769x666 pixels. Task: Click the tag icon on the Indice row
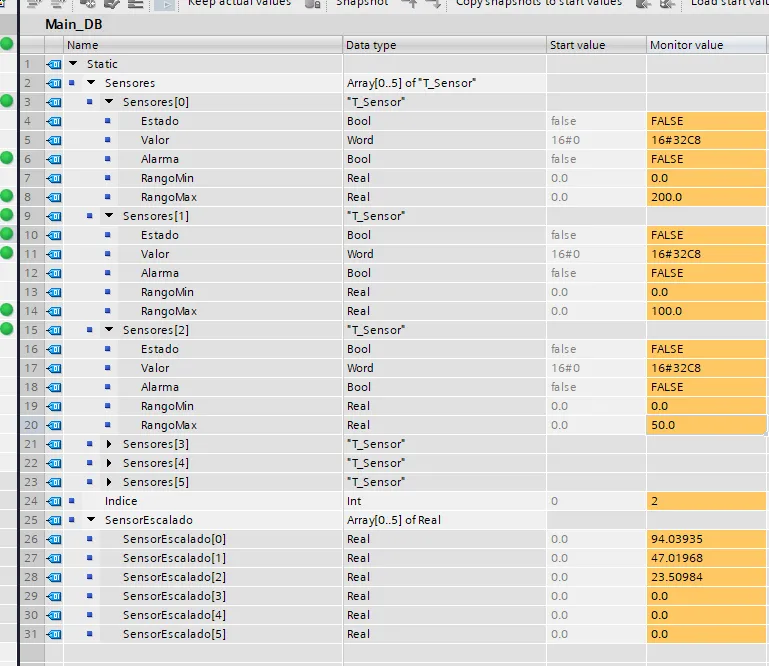(54, 501)
